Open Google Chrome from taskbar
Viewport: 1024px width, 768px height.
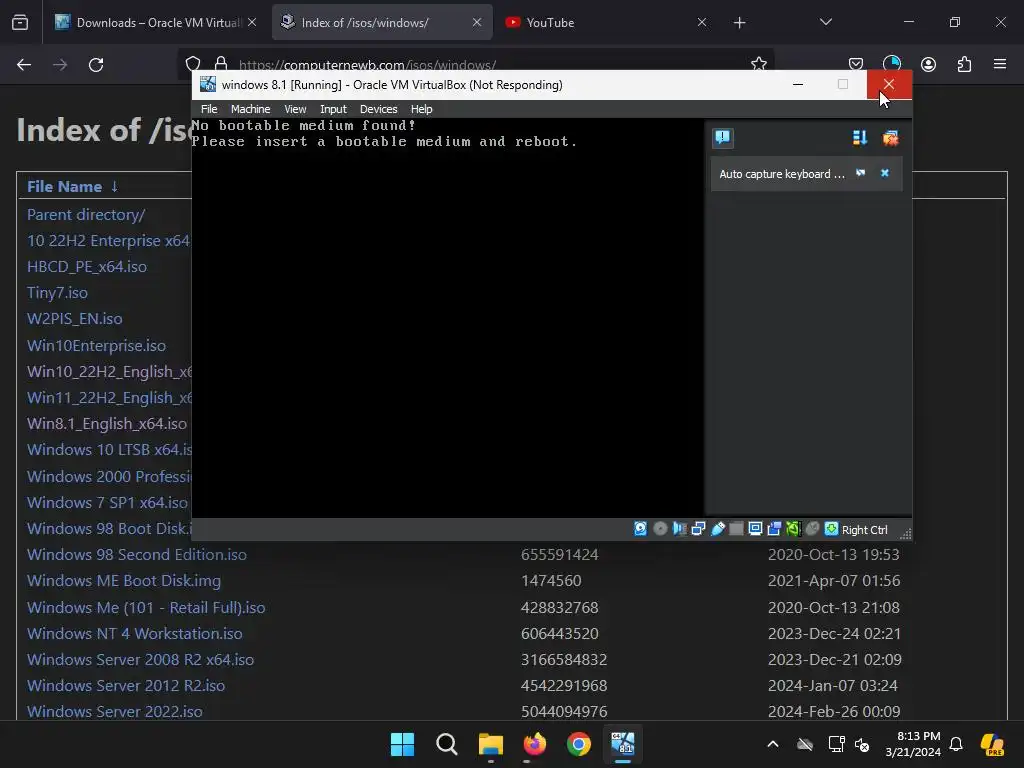click(579, 744)
